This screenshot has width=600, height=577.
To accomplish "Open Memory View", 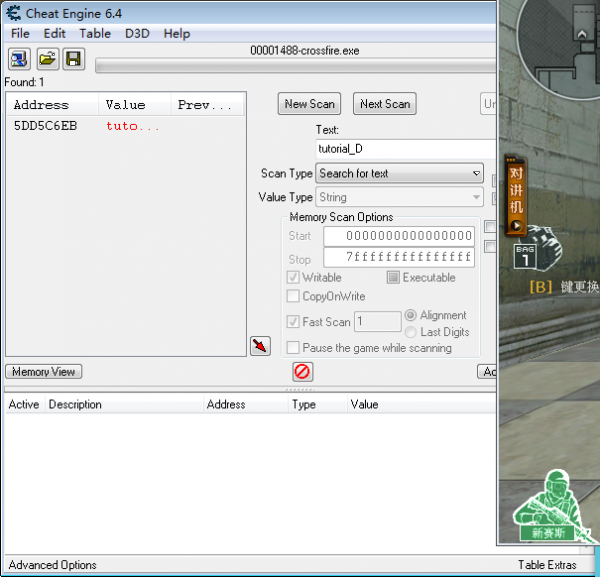I will pyautogui.click(x=44, y=372).
